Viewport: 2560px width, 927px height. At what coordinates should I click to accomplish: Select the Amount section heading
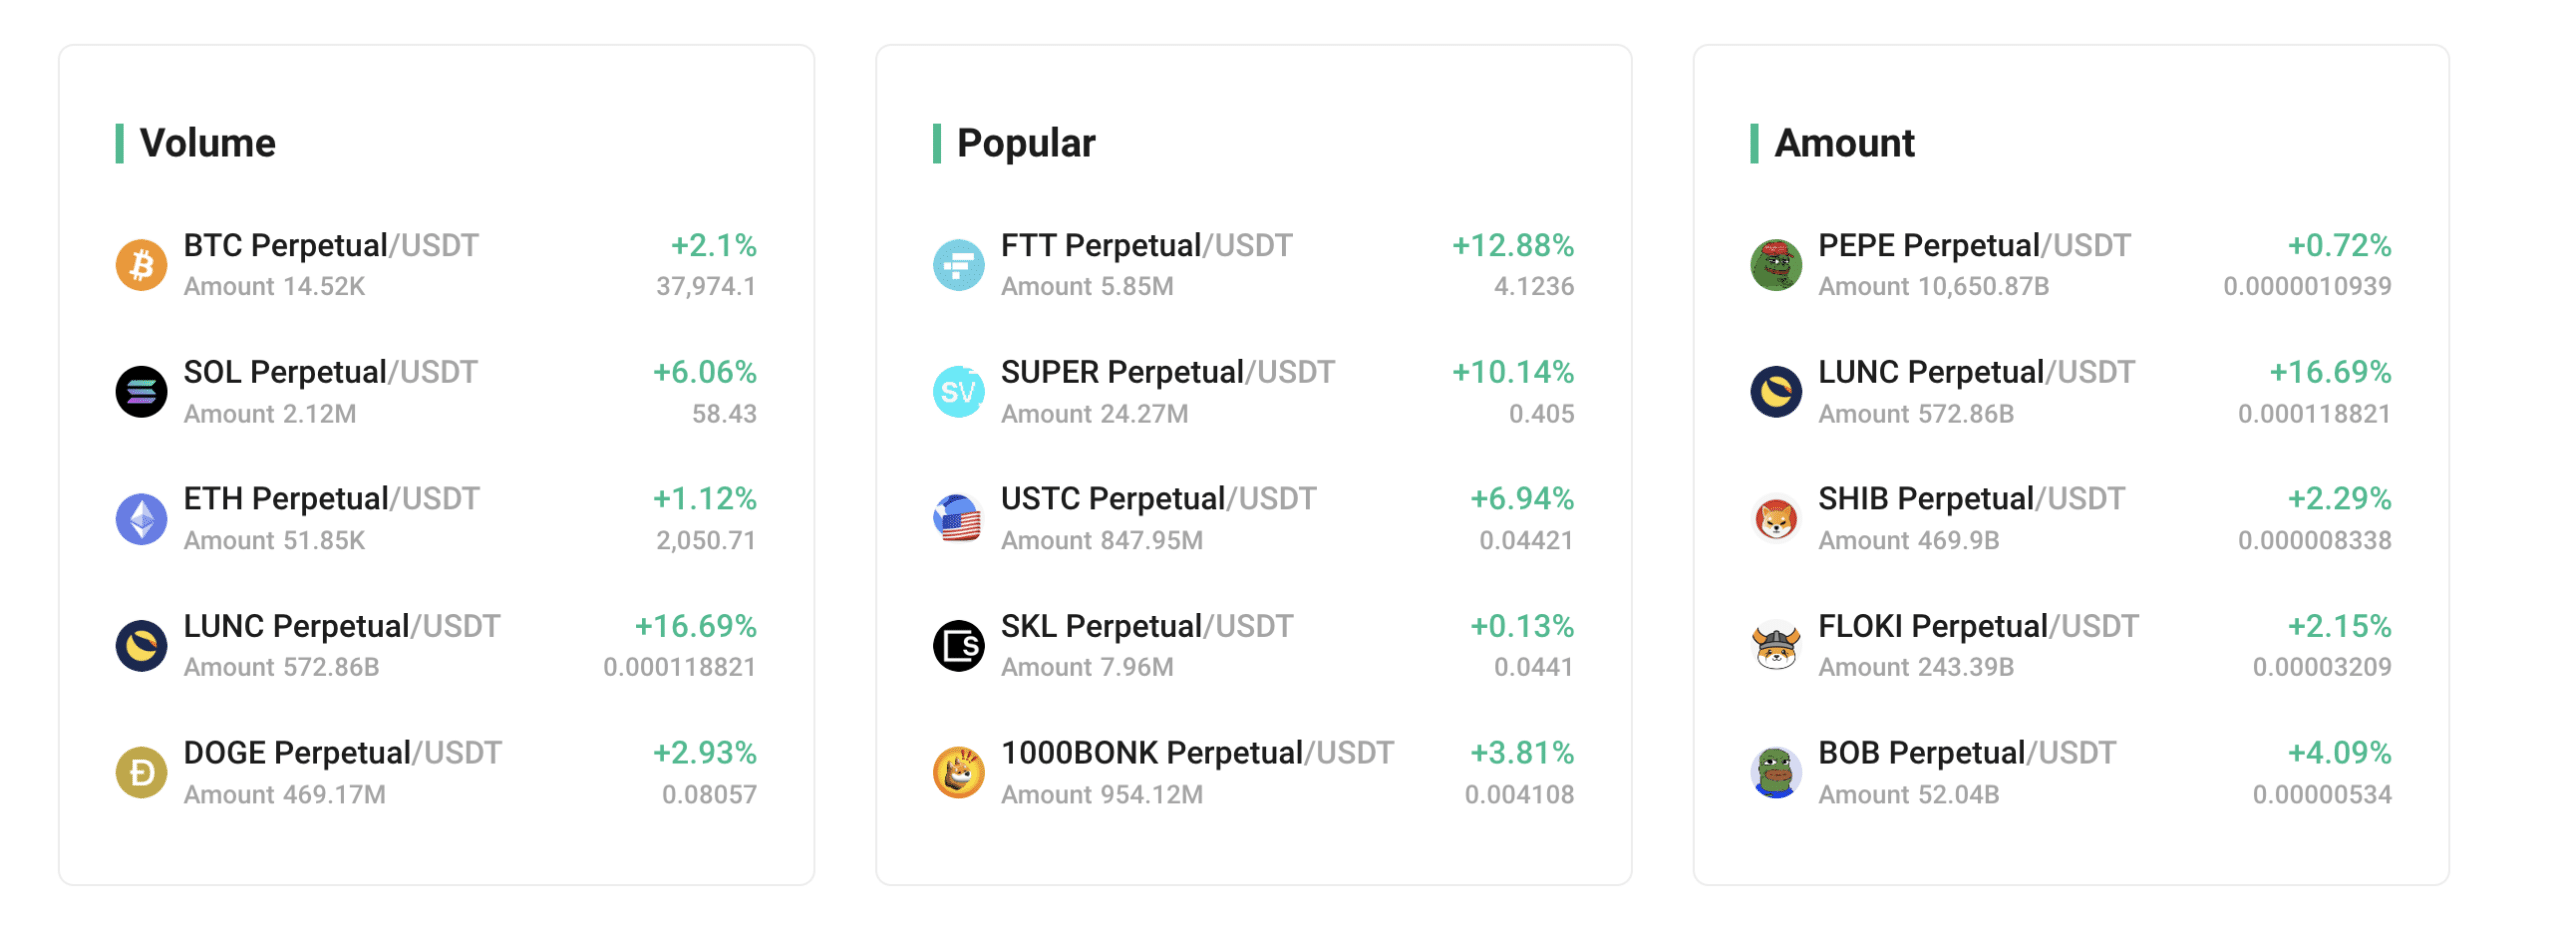pyautogui.click(x=1844, y=143)
